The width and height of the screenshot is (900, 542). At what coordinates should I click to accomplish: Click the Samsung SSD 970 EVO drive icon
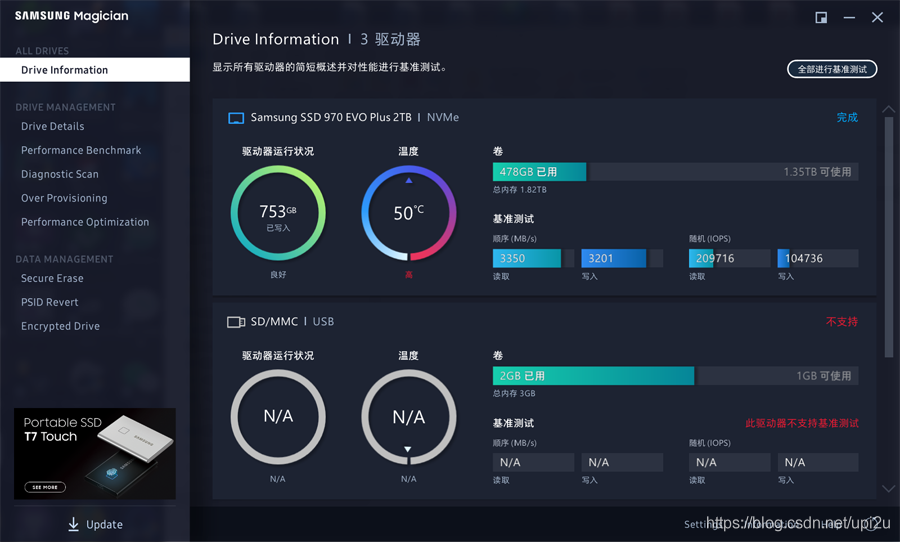(x=236, y=118)
